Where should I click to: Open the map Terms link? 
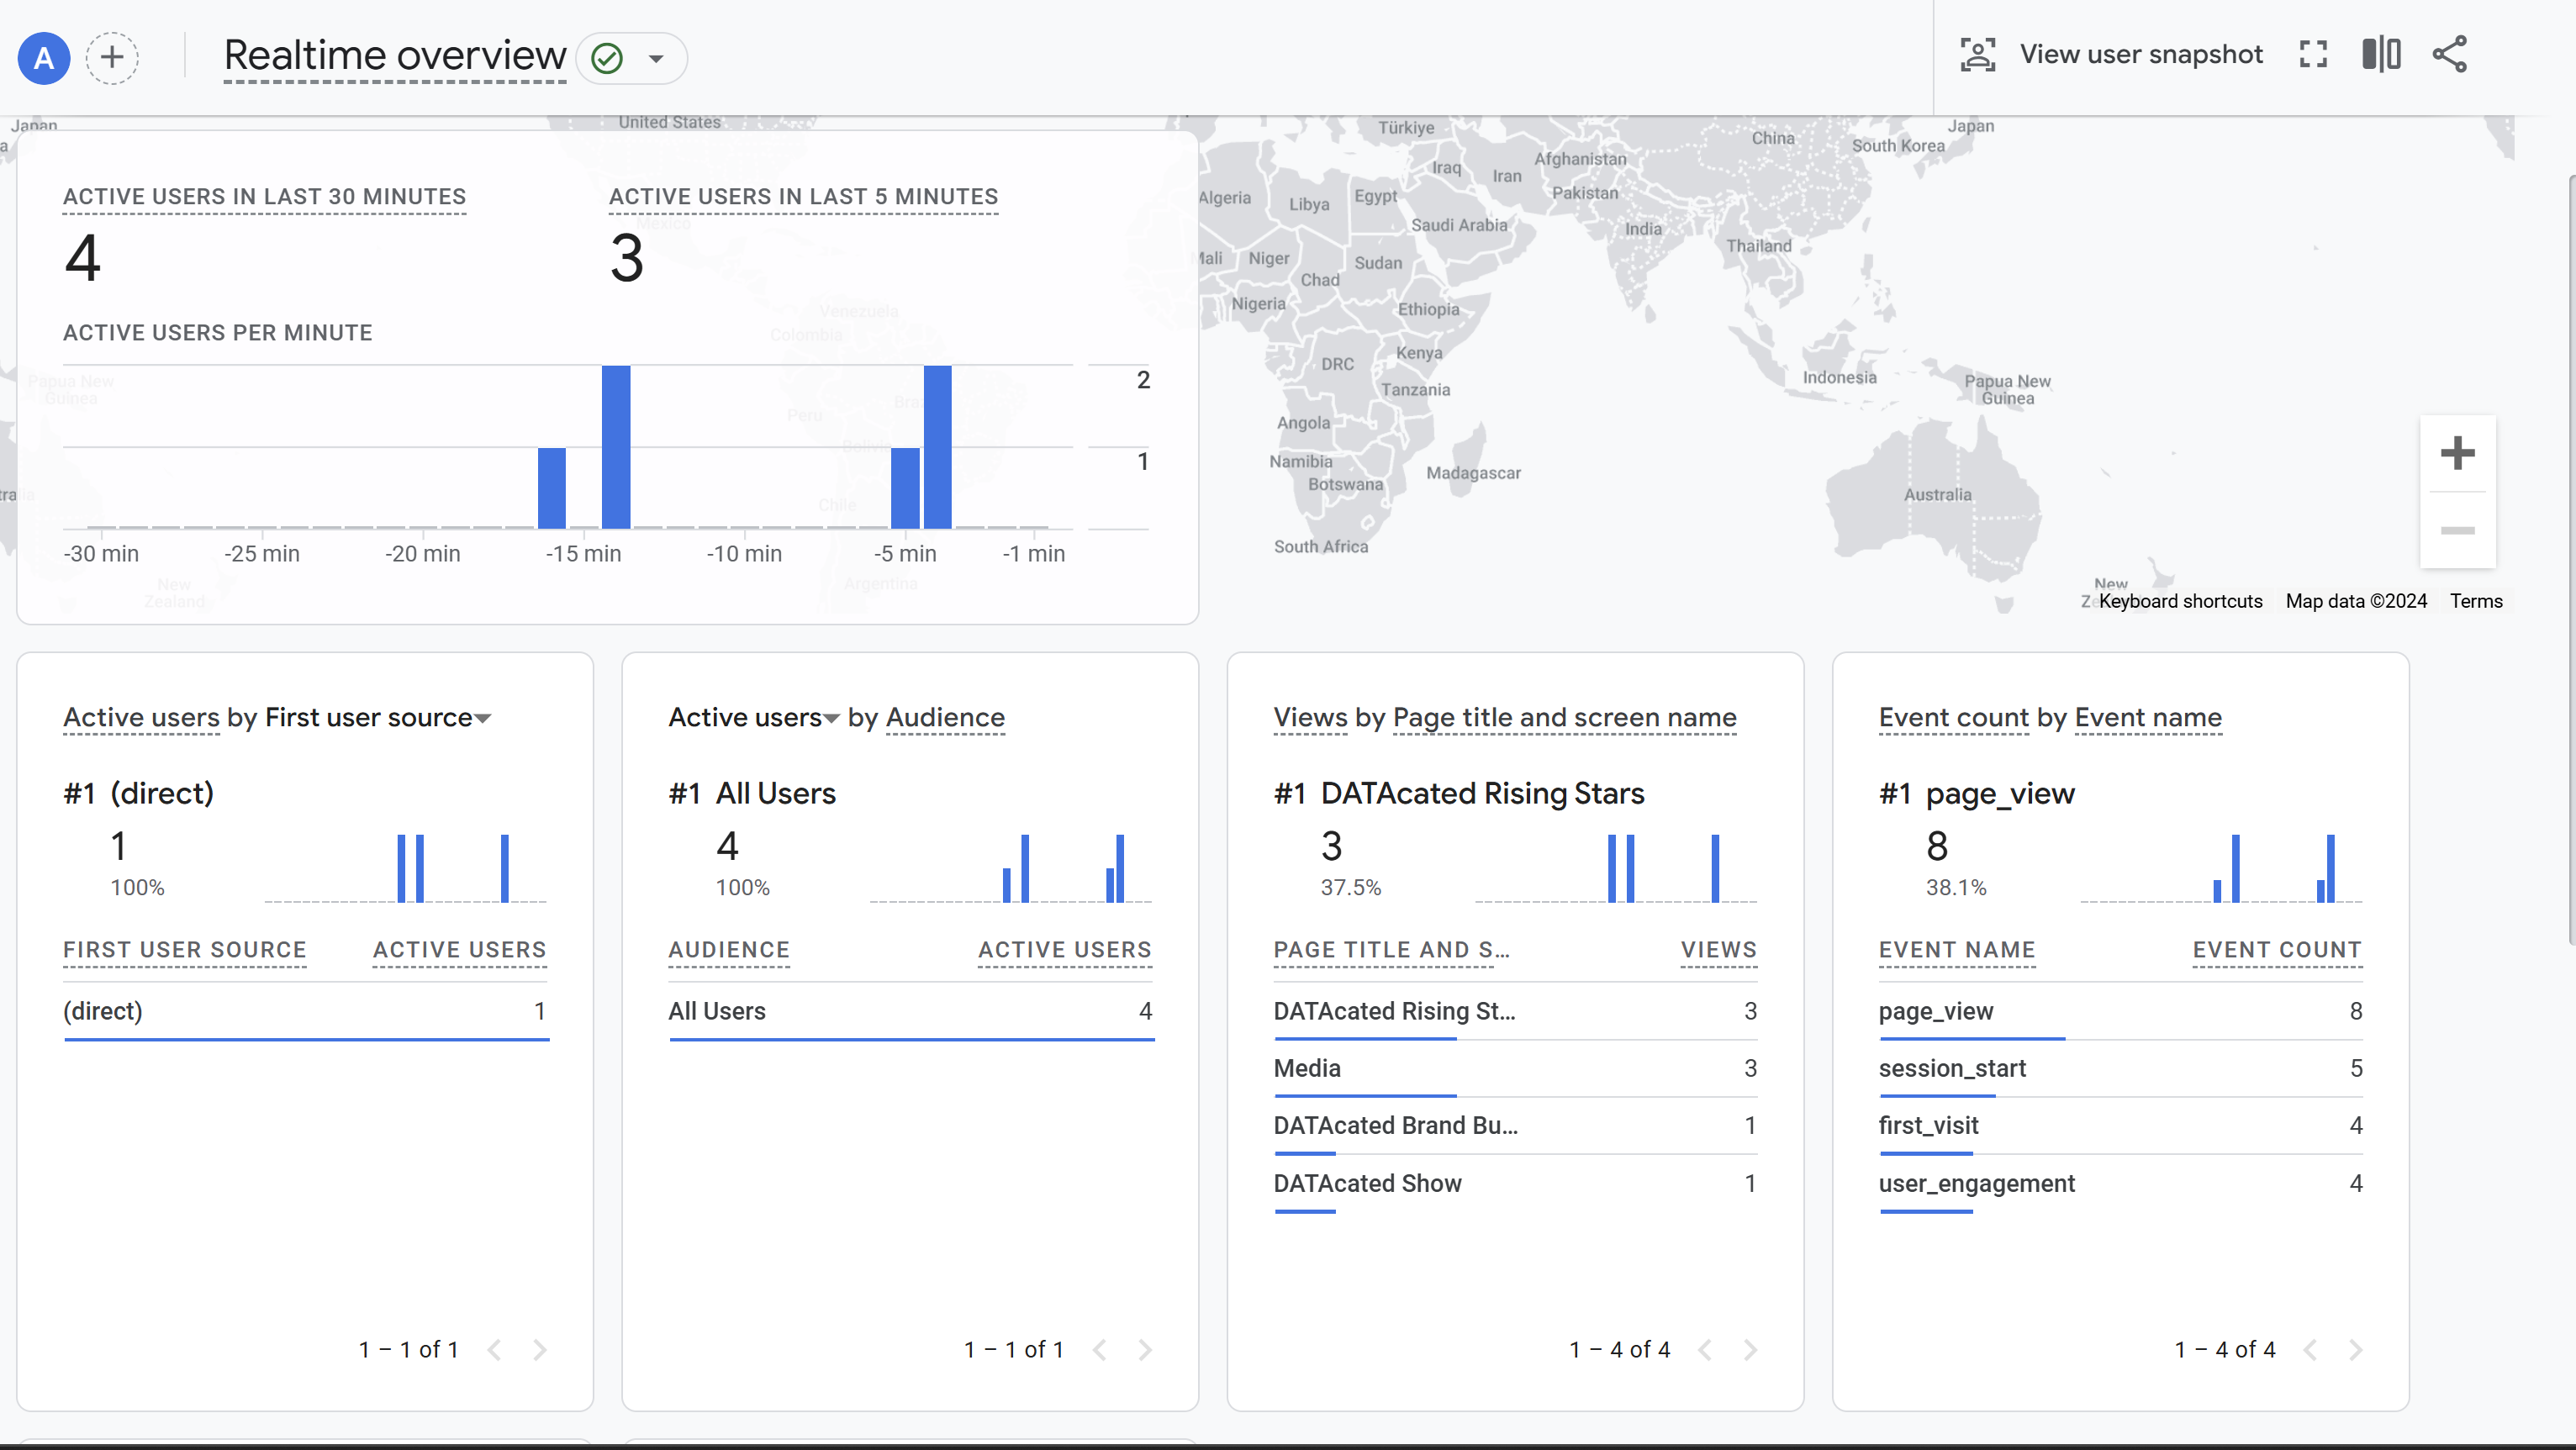2476,601
